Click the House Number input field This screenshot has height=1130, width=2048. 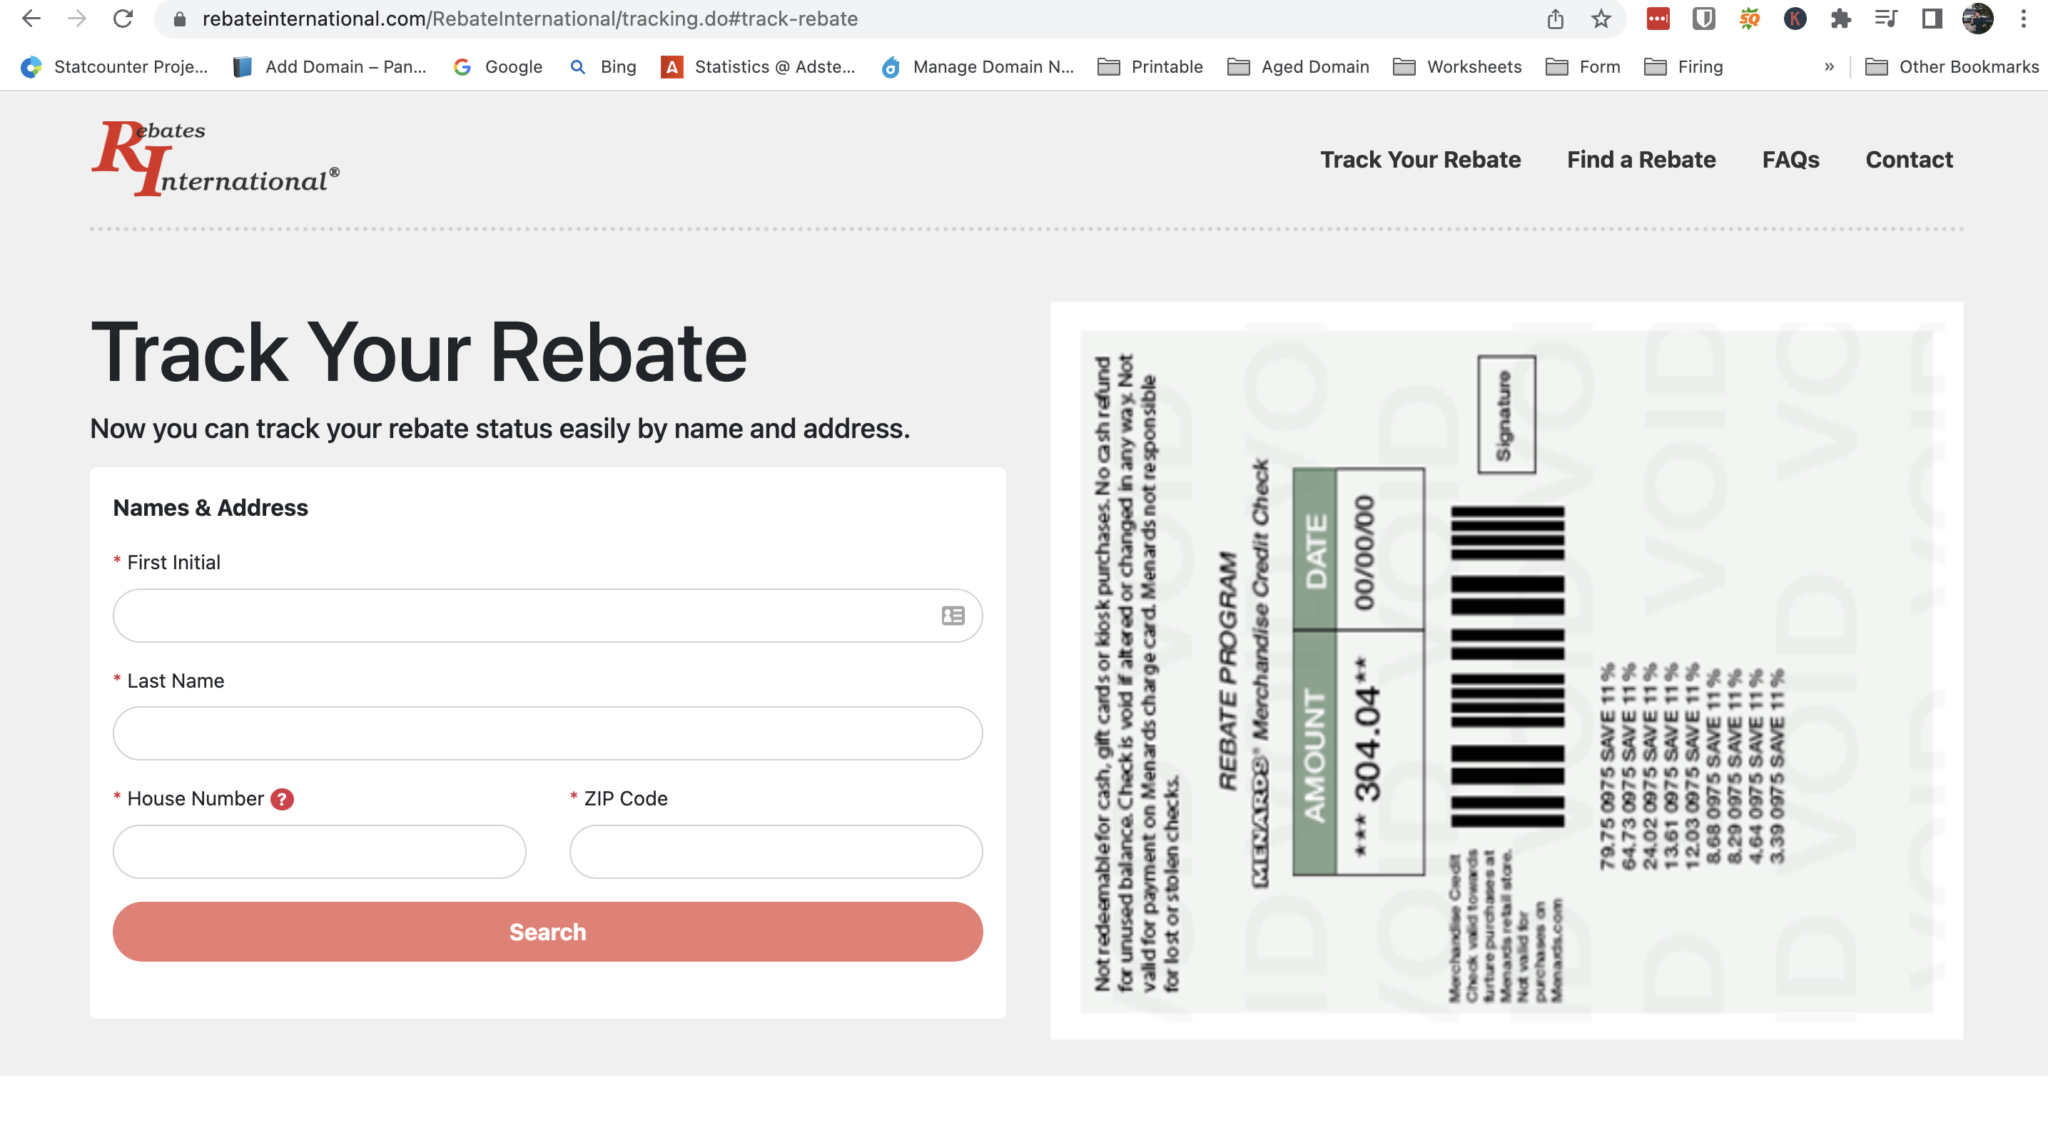click(x=319, y=850)
